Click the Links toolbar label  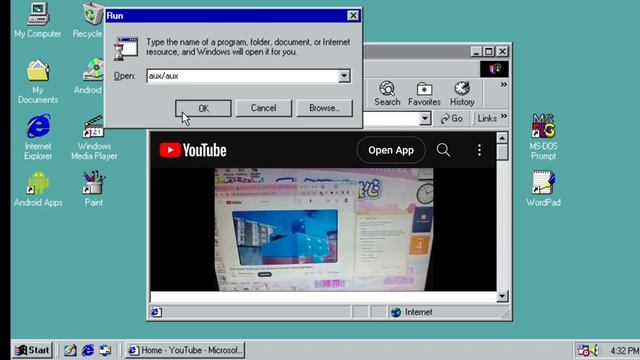[x=487, y=118]
